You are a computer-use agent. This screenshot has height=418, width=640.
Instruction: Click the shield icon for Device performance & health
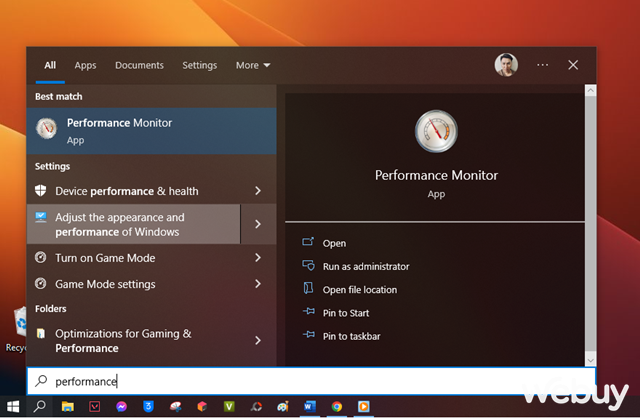tap(40, 190)
